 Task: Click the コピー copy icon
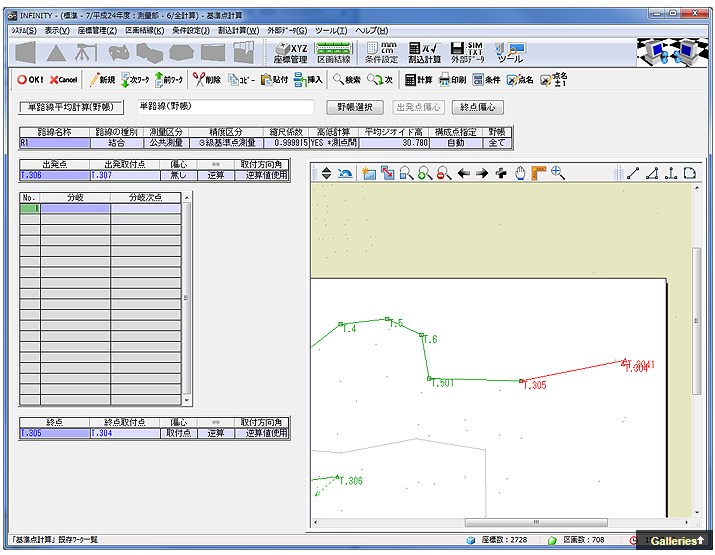pos(242,80)
